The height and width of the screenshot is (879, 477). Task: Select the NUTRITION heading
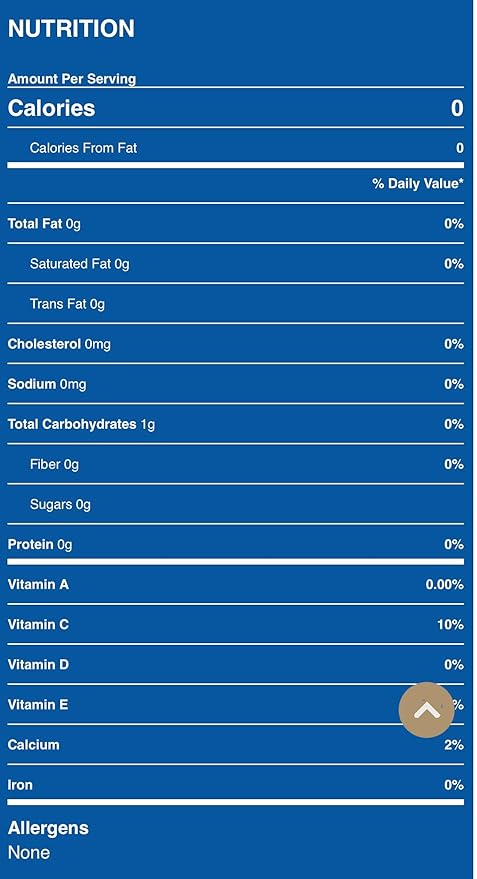[71, 29]
